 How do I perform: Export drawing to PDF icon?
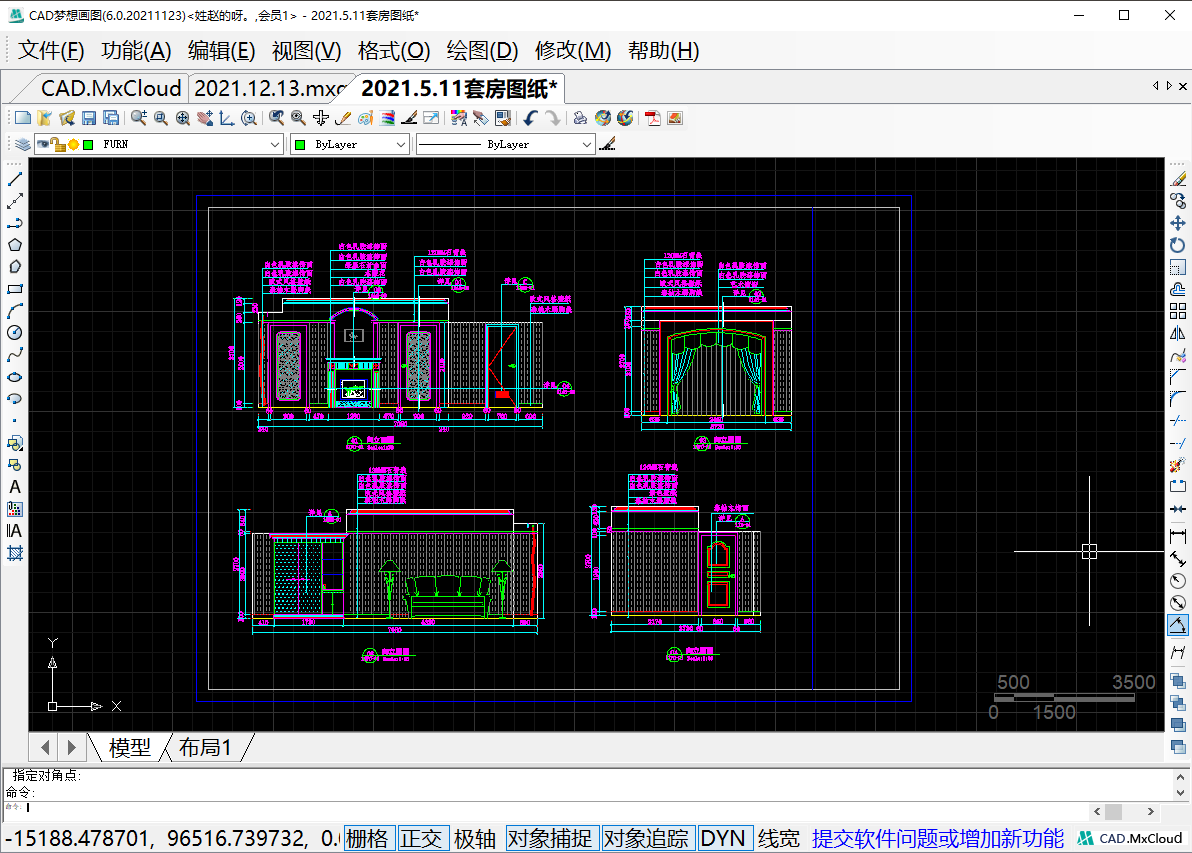pos(652,118)
